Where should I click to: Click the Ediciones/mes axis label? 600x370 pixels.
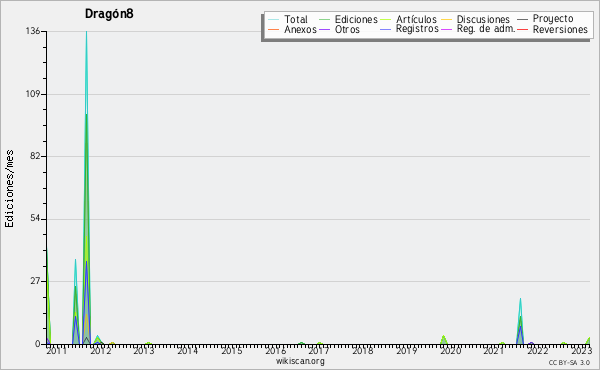[x=9, y=188]
